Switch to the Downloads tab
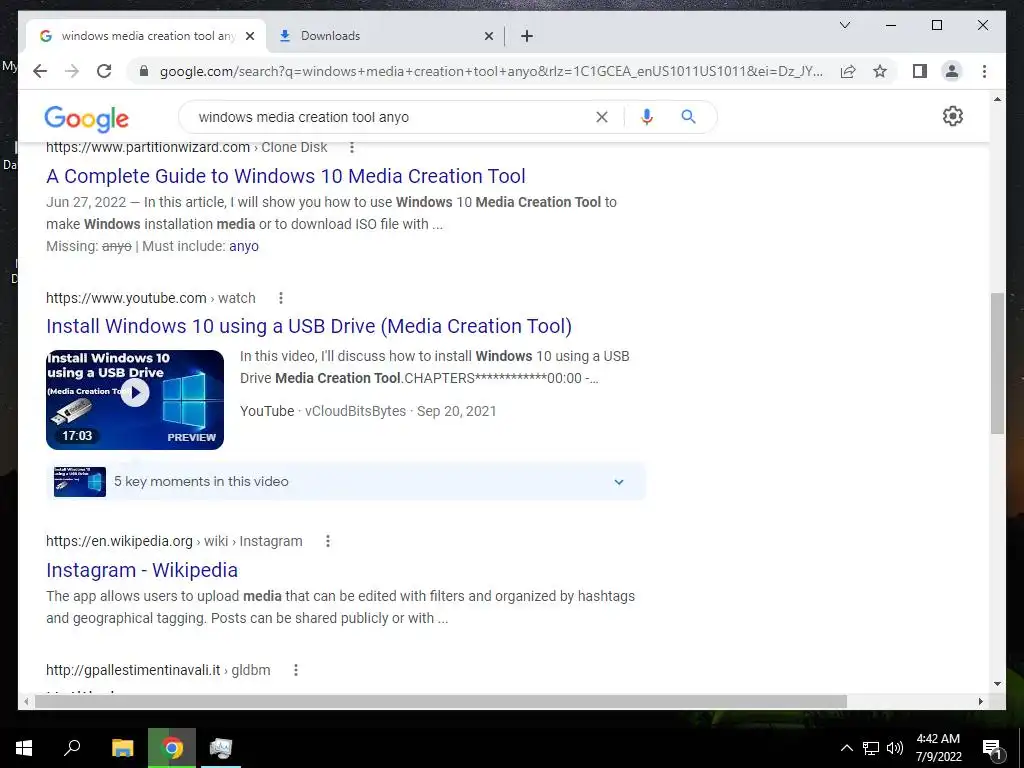 pos(385,36)
